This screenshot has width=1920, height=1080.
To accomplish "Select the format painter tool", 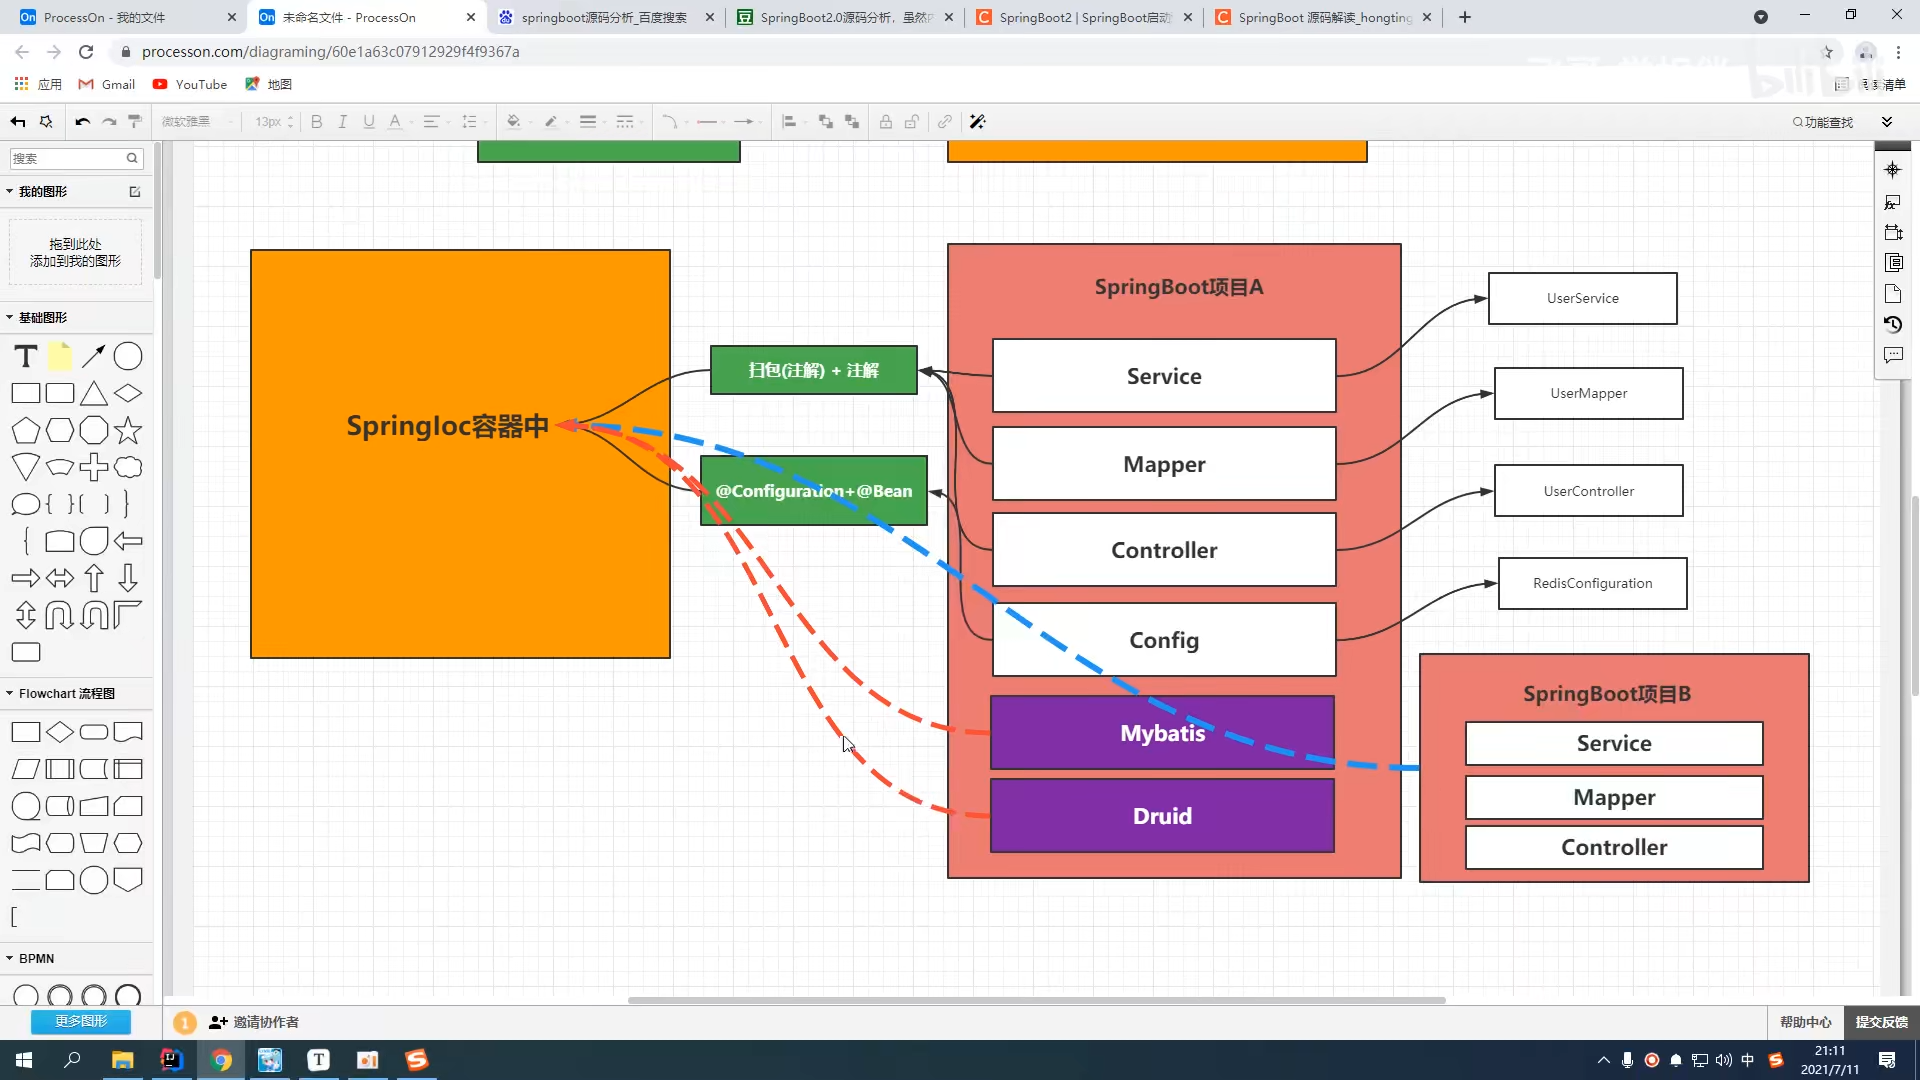I will (x=135, y=122).
